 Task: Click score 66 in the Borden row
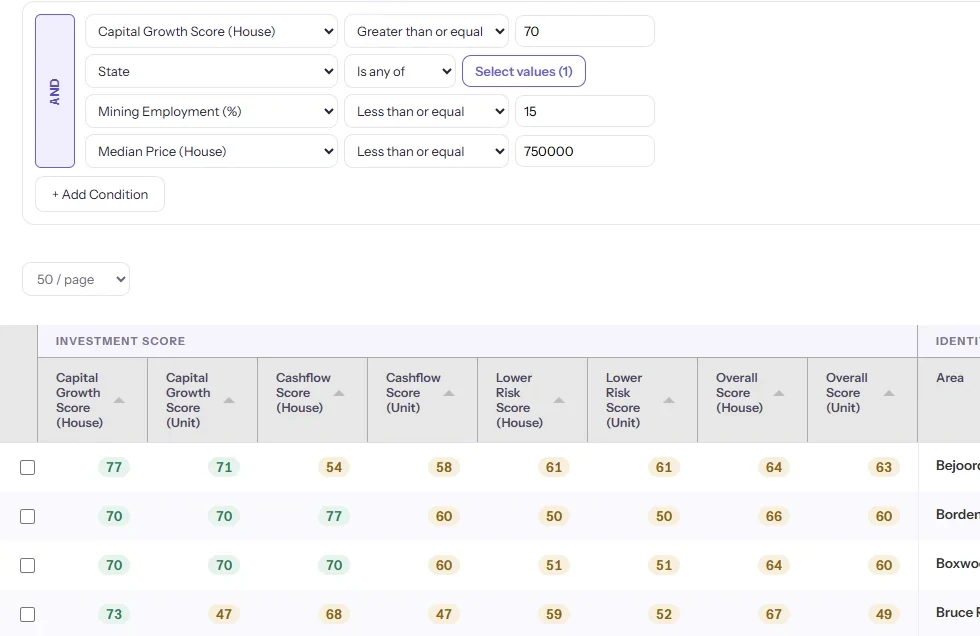coord(774,516)
